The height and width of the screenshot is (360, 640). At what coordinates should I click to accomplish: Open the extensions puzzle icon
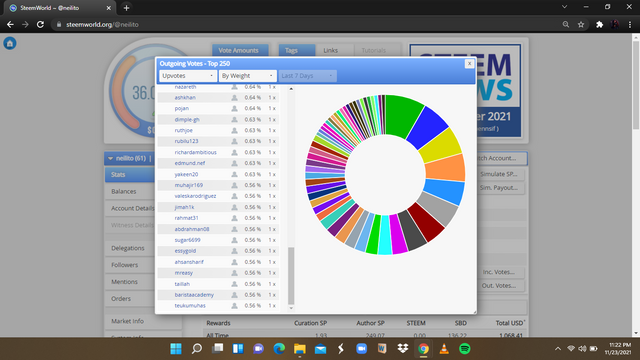pos(599,24)
